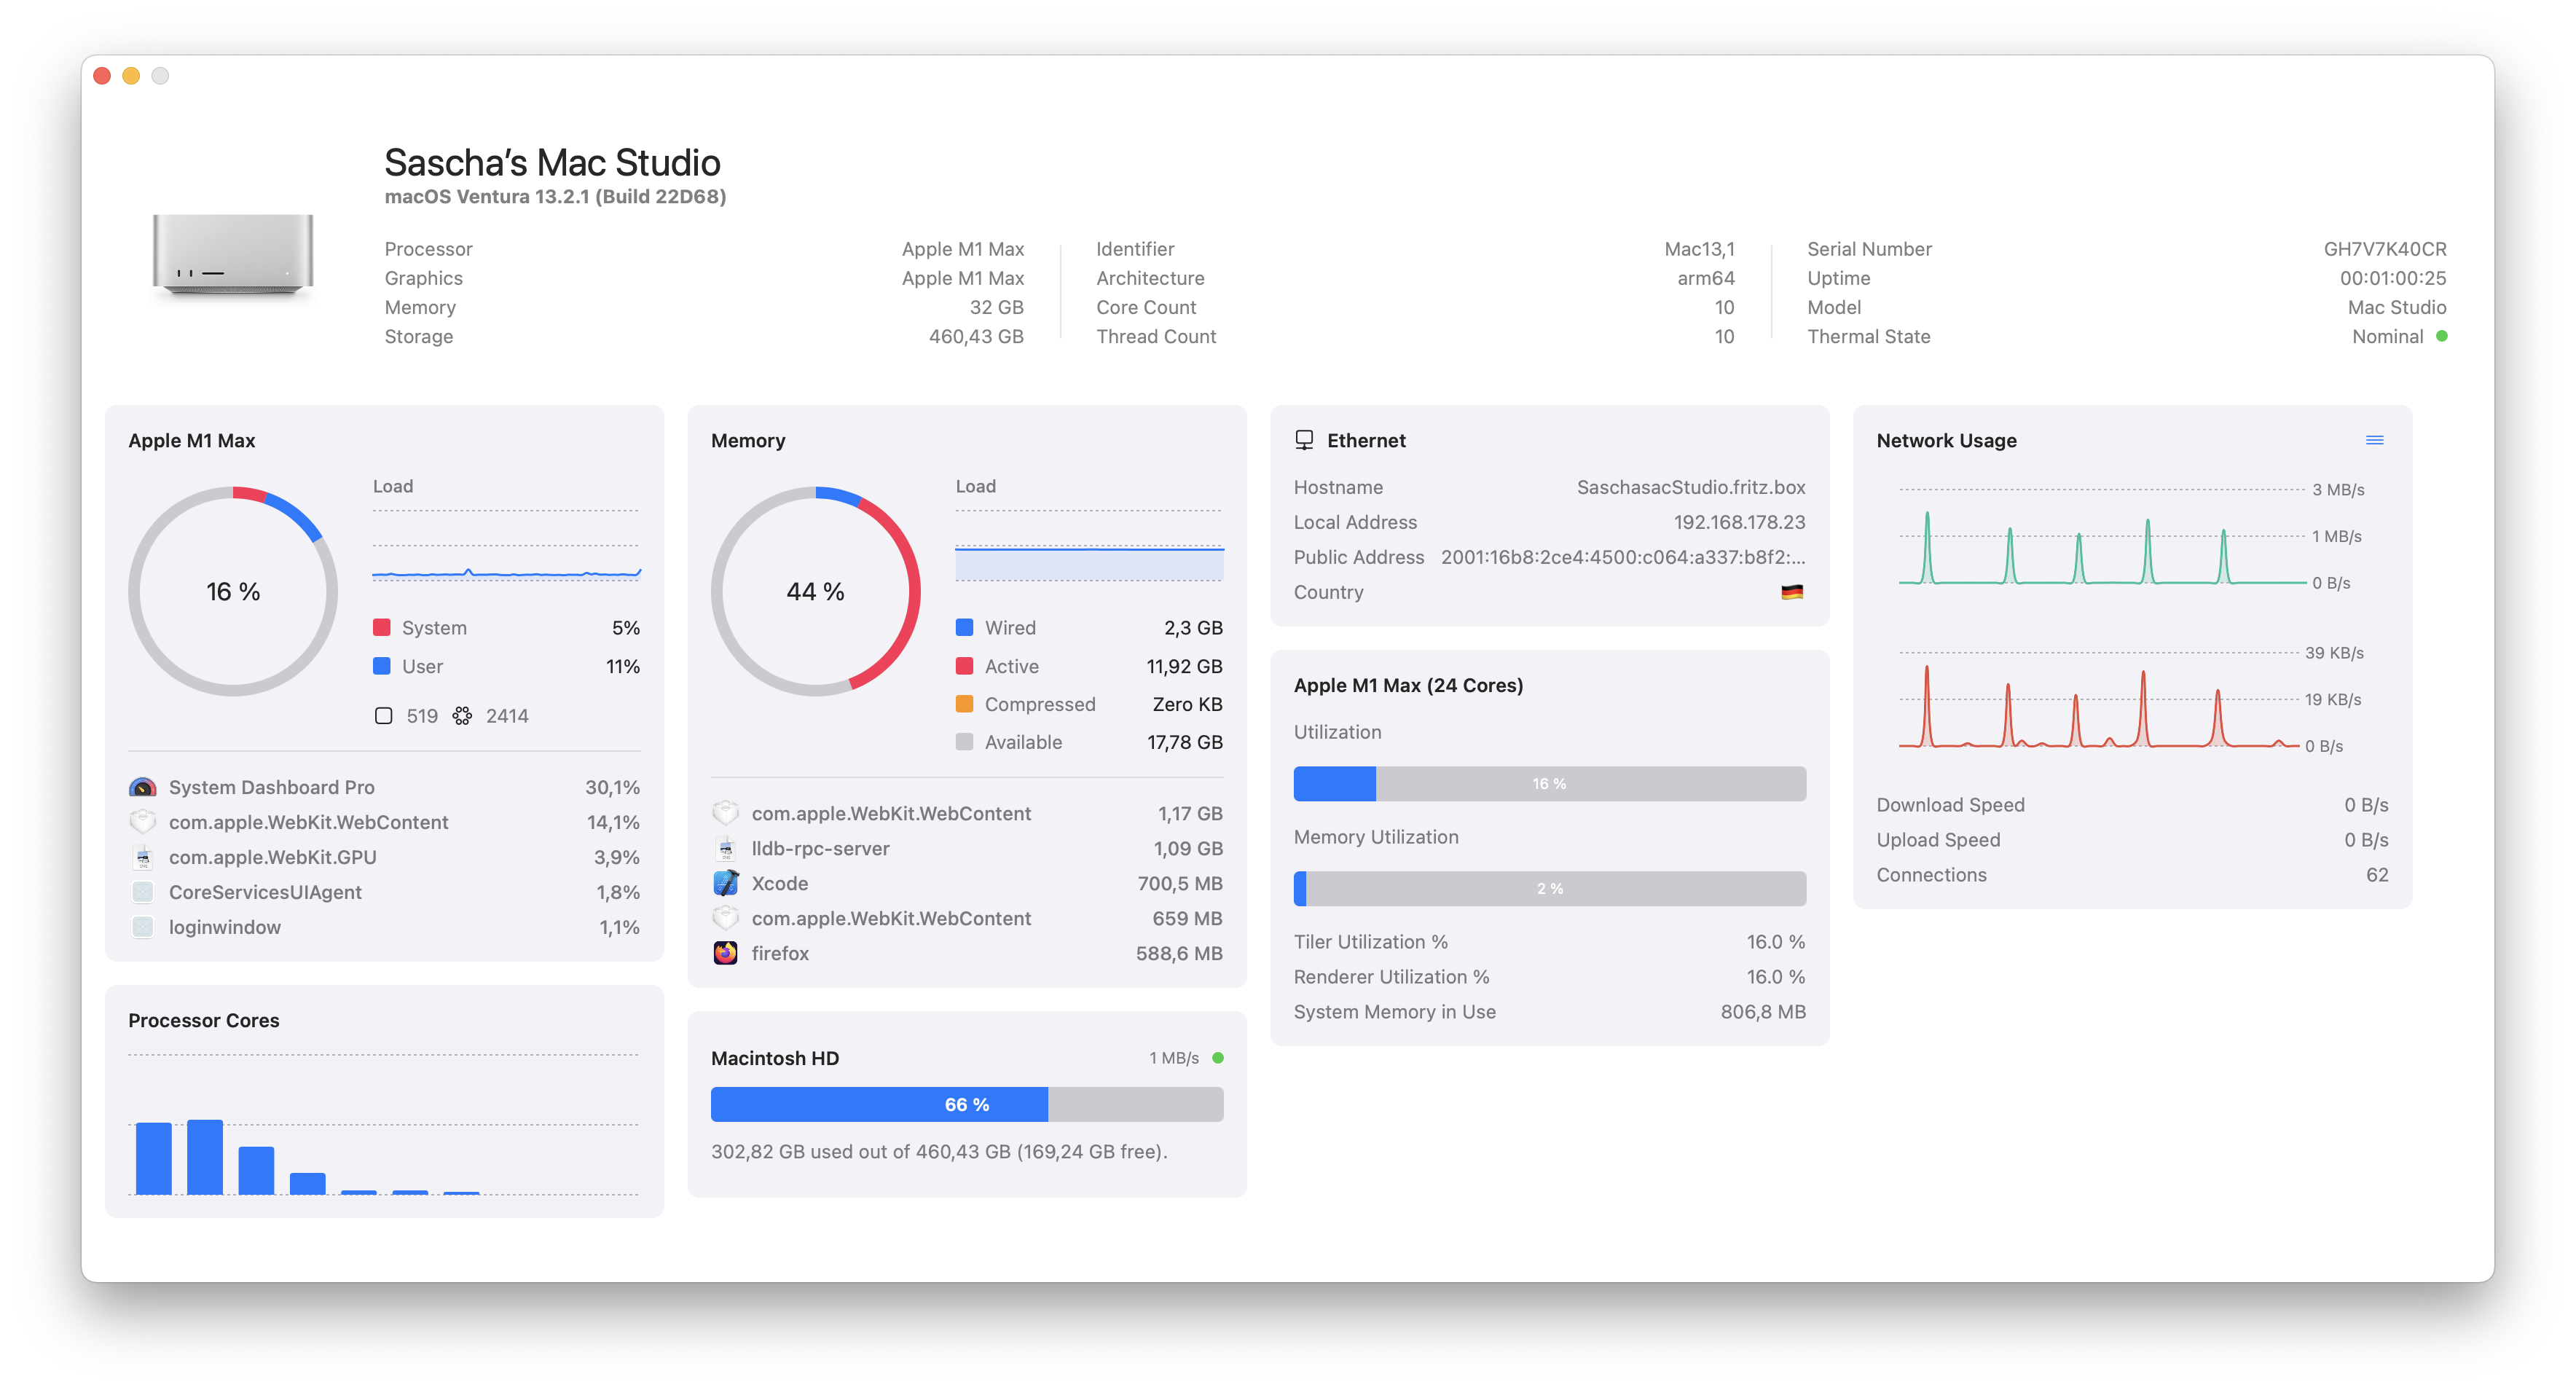Click the CPU Load line graph

pyautogui.click(x=507, y=545)
